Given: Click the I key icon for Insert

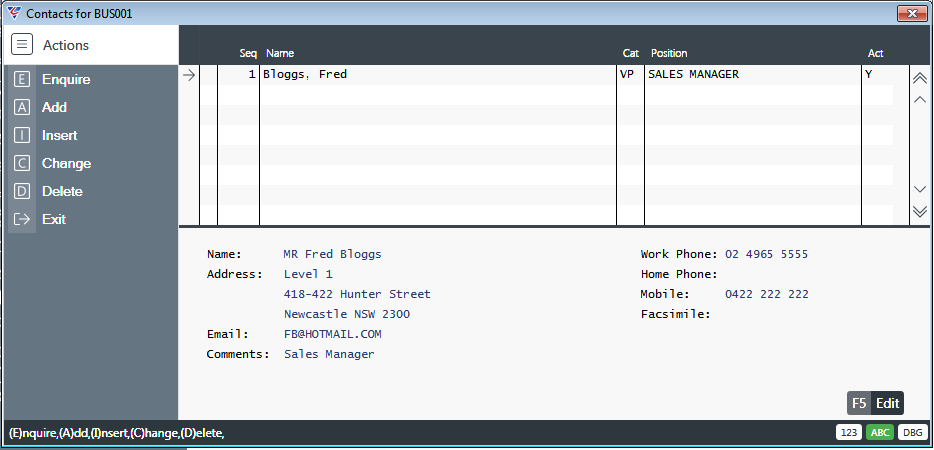Looking at the screenshot, I should (22, 135).
